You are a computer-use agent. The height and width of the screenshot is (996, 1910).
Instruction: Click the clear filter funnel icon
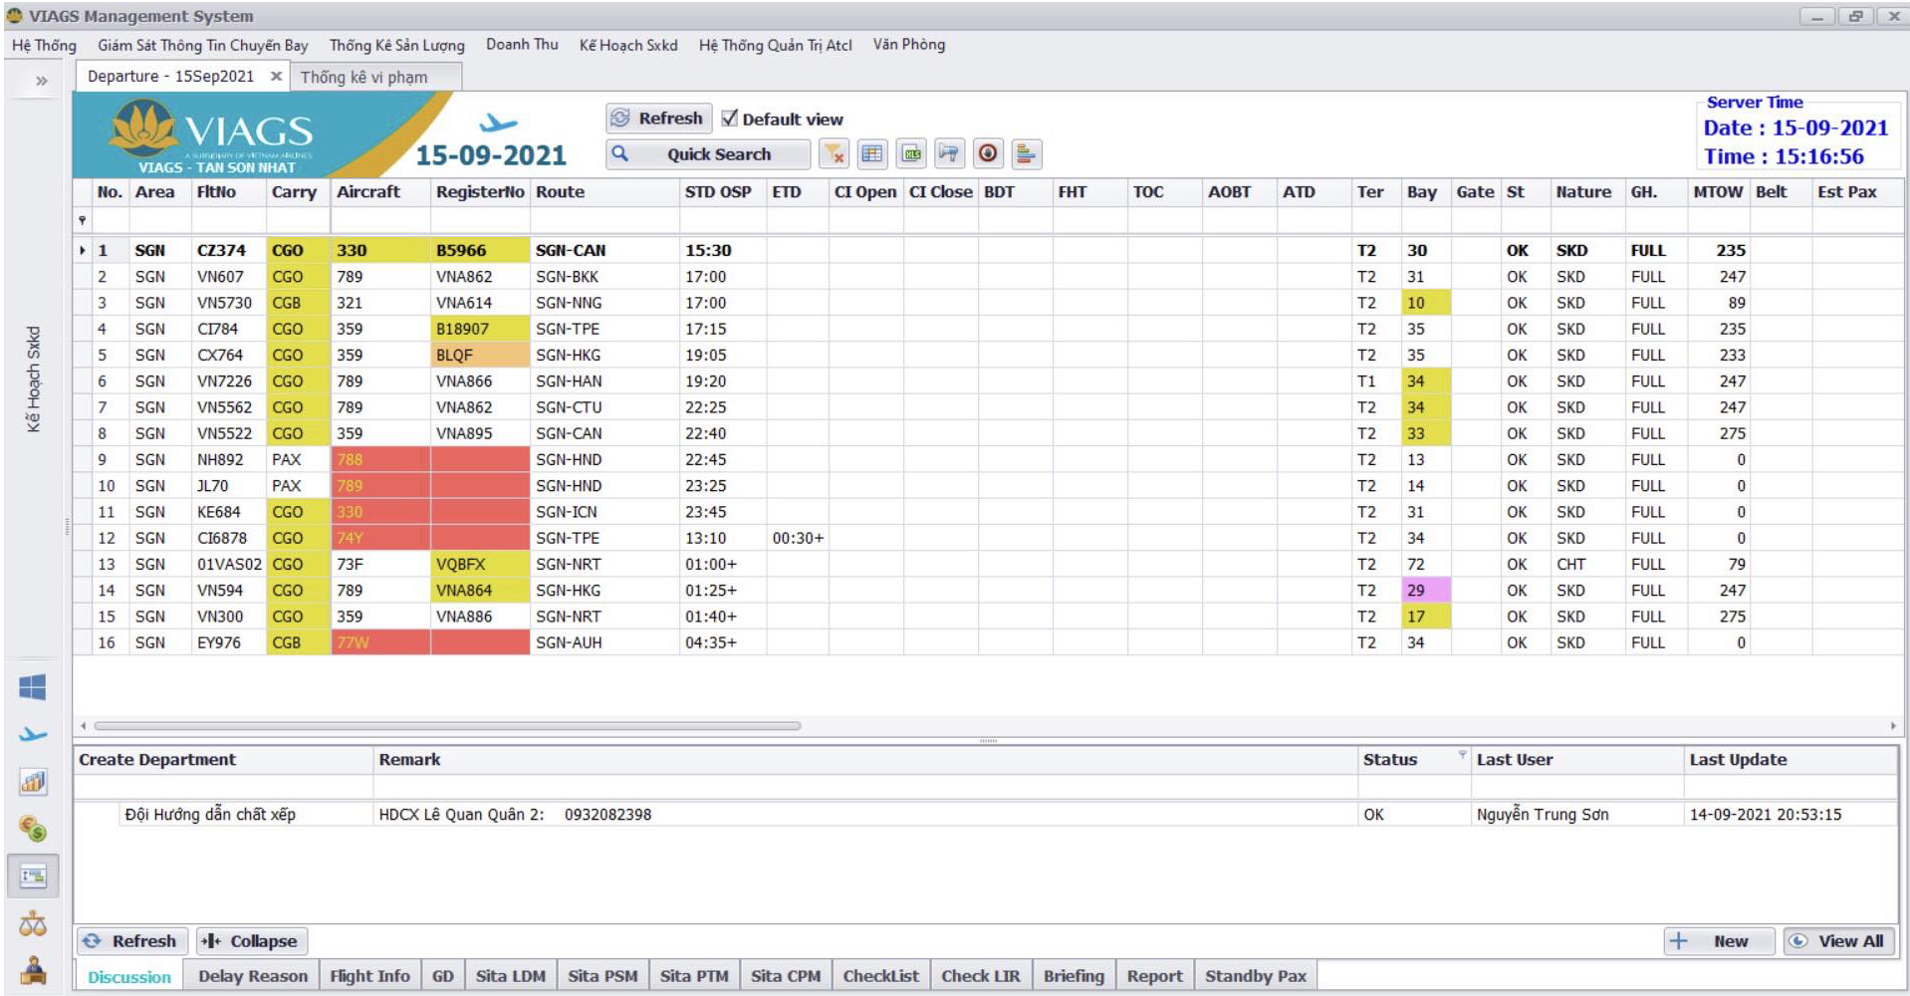click(x=834, y=154)
